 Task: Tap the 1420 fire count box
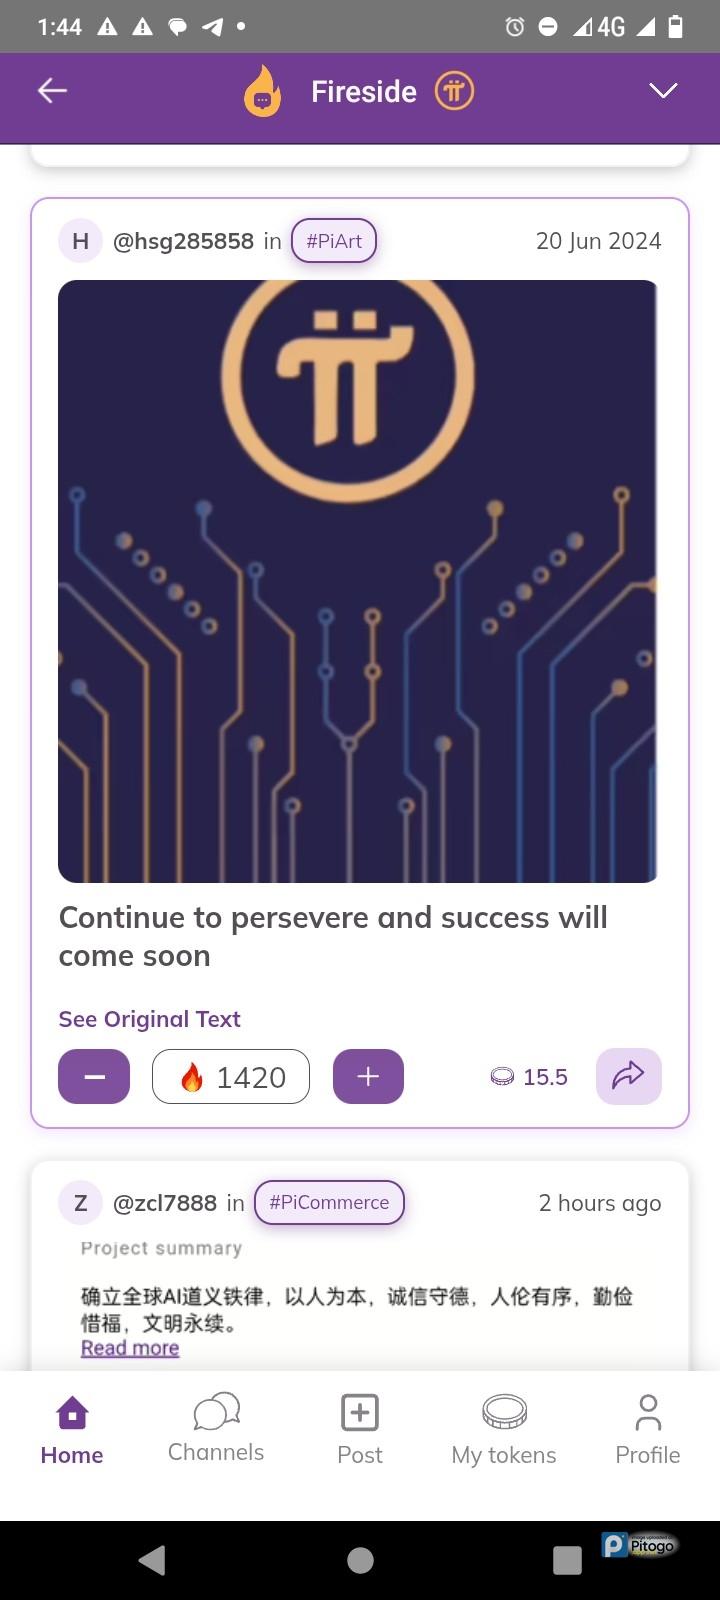pos(231,1076)
